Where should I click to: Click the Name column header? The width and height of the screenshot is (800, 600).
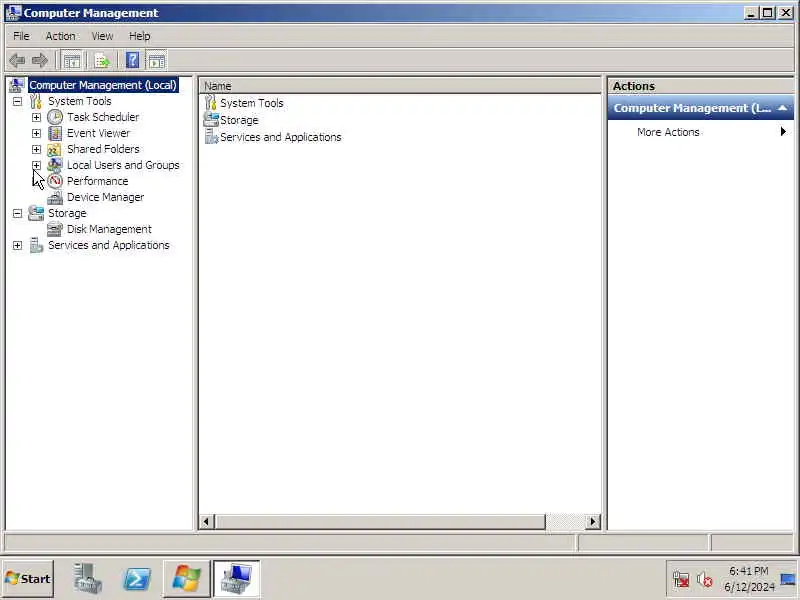[x=400, y=86]
